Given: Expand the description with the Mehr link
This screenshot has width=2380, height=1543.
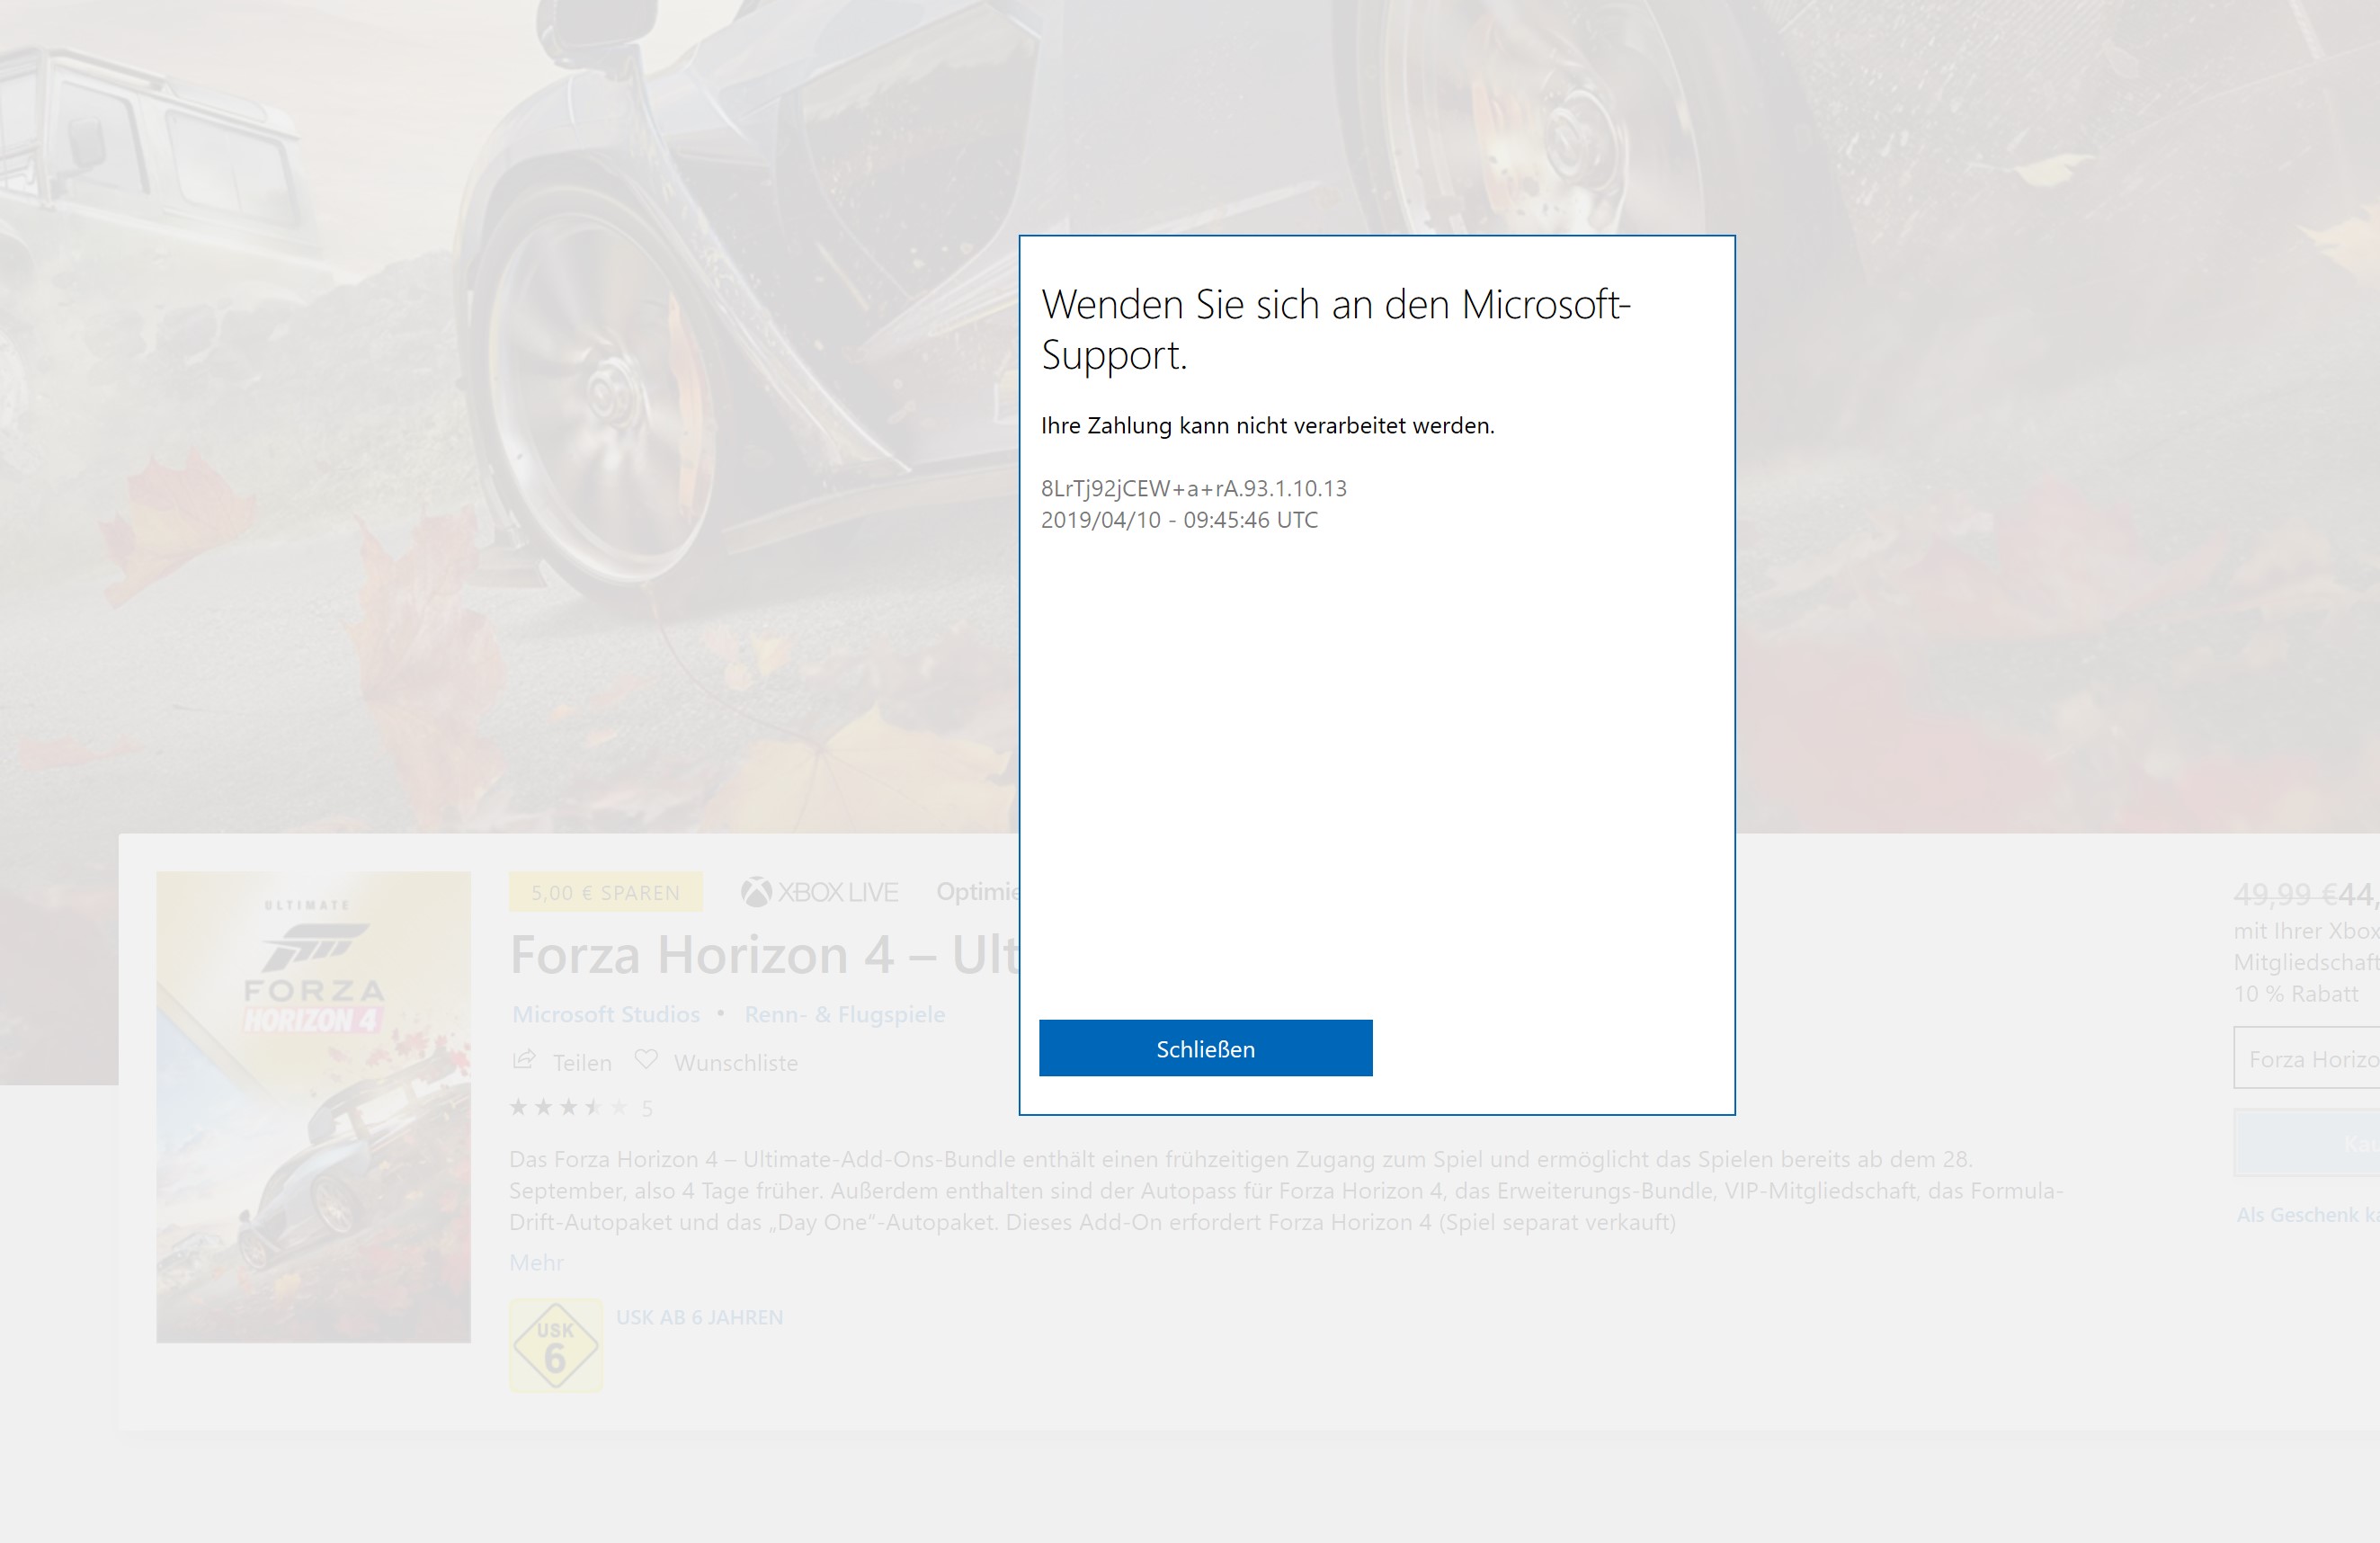Looking at the screenshot, I should pos(536,1262).
